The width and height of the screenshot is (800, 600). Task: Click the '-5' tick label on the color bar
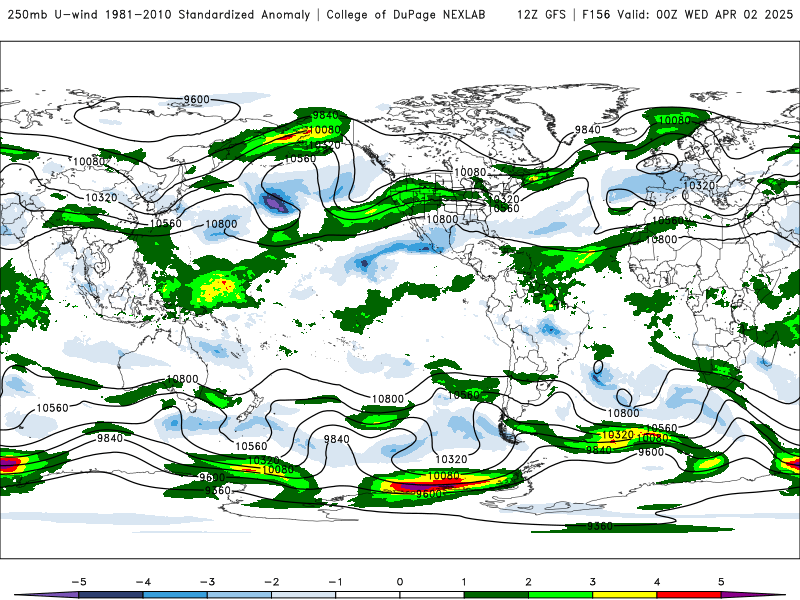tap(79, 582)
